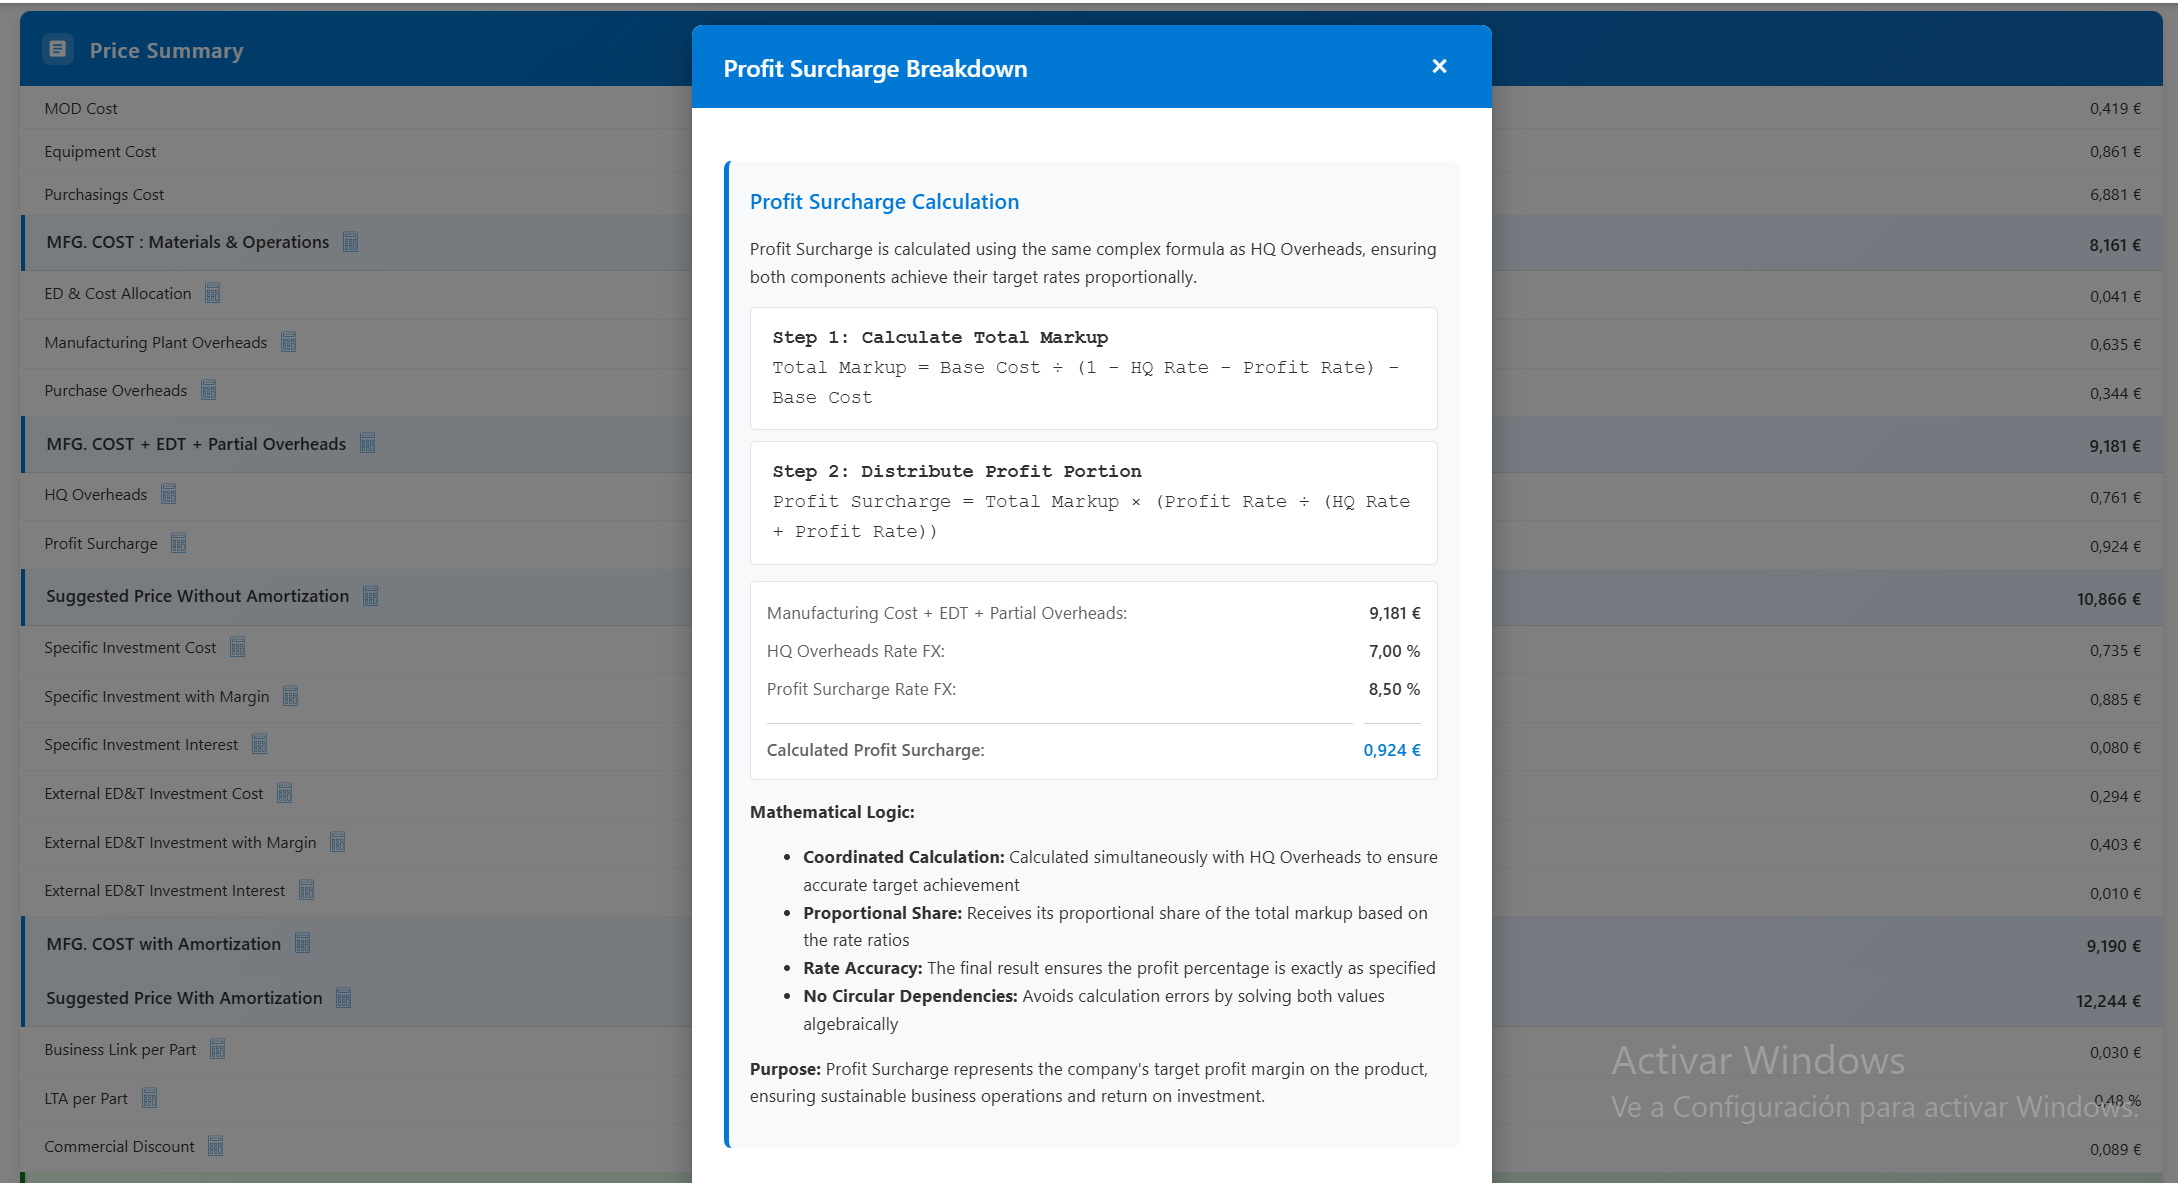Image resolution: width=2178 pixels, height=1183 pixels.
Task: Open Profit Surcharge calculator icon
Action: [x=179, y=543]
